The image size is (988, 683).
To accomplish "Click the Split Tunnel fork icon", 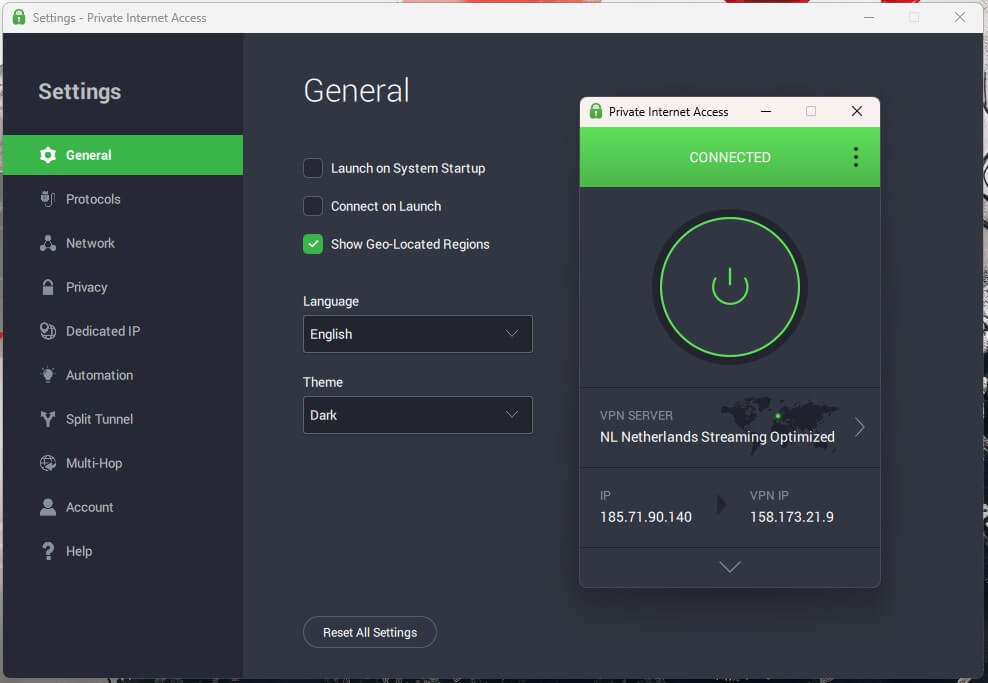I will coord(48,419).
